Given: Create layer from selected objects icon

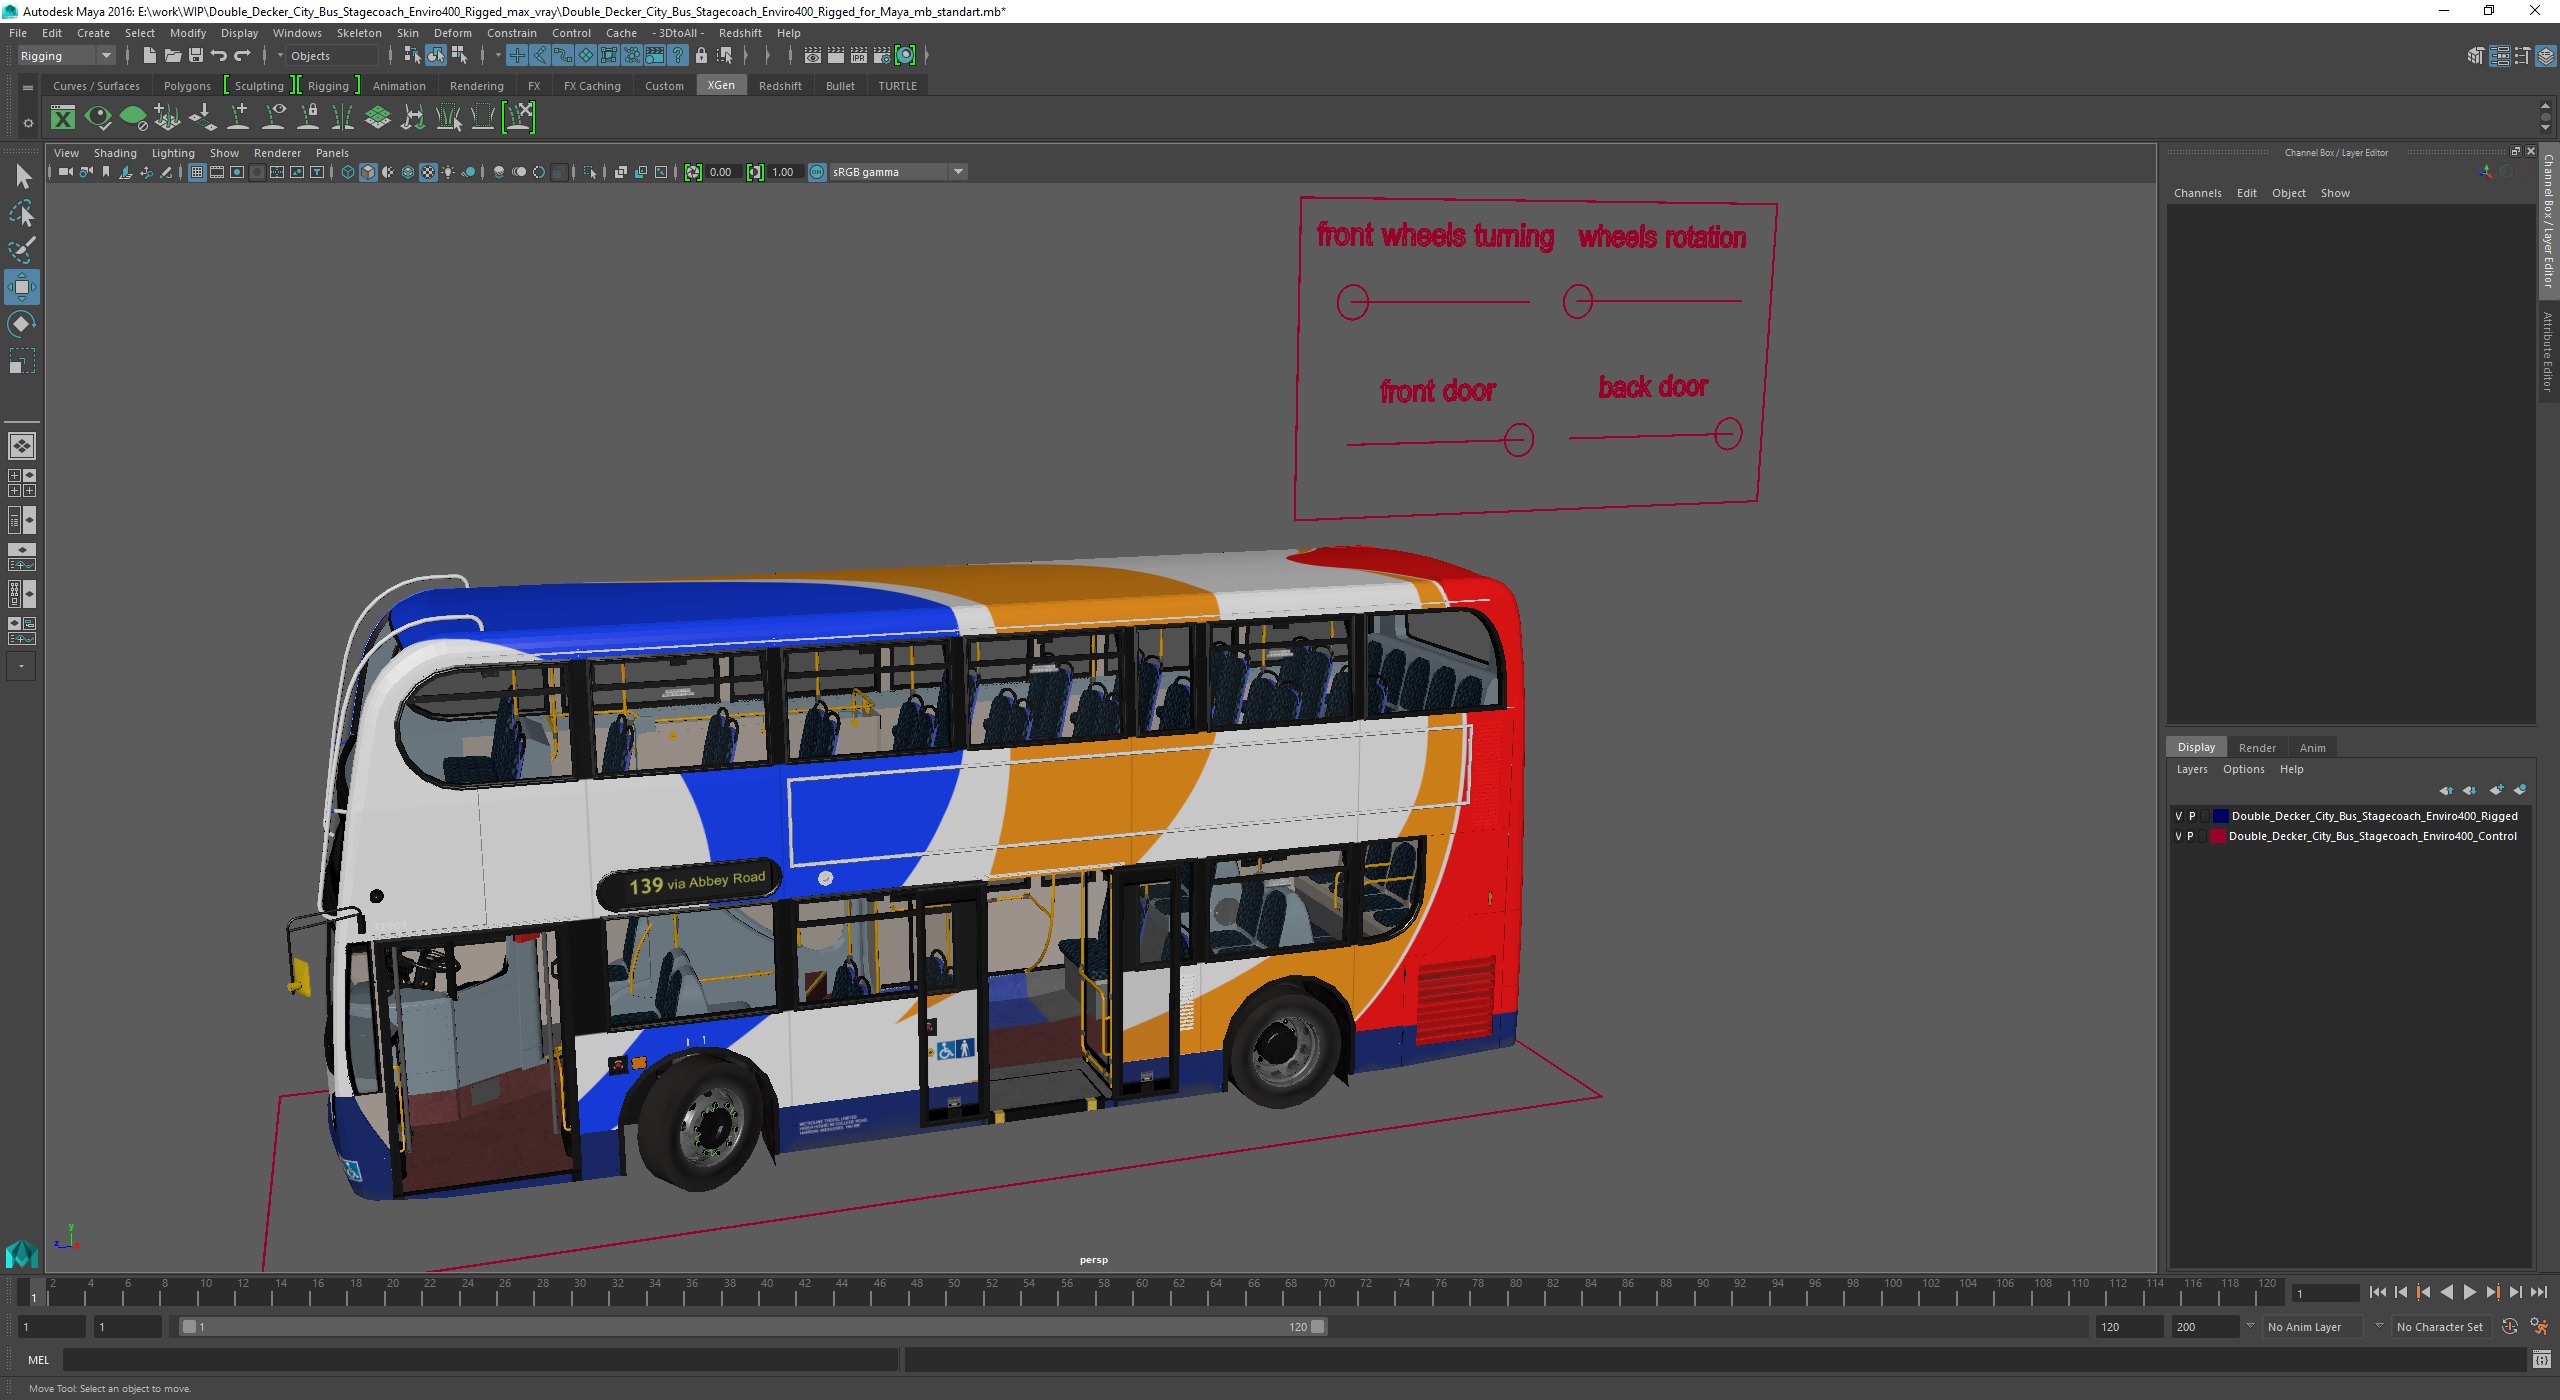Looking at the screenshot, I should coord(2520,790).
